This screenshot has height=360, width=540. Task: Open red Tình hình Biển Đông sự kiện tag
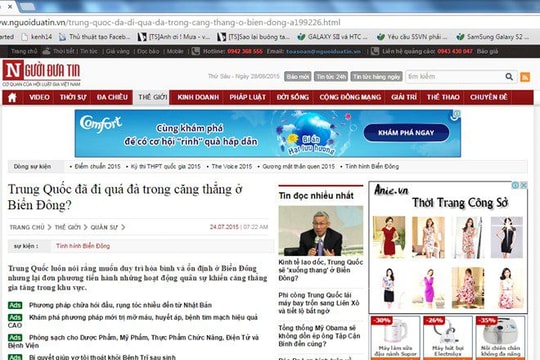coord(83,246)
